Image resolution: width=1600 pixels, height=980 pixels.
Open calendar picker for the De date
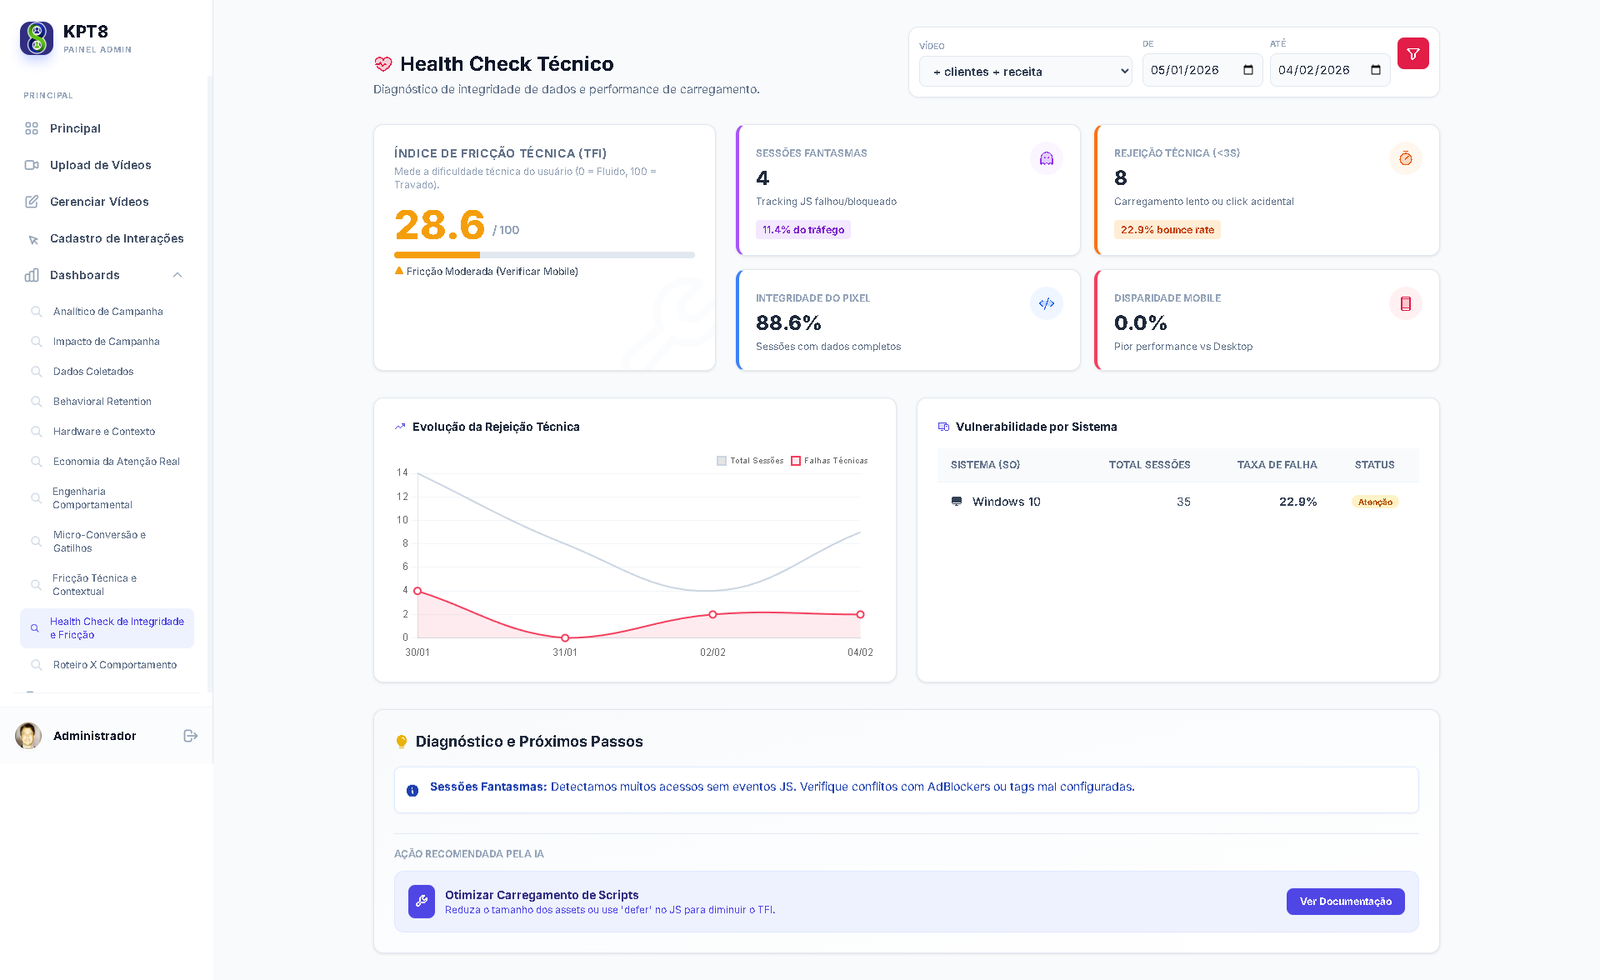coord(1248,70)
